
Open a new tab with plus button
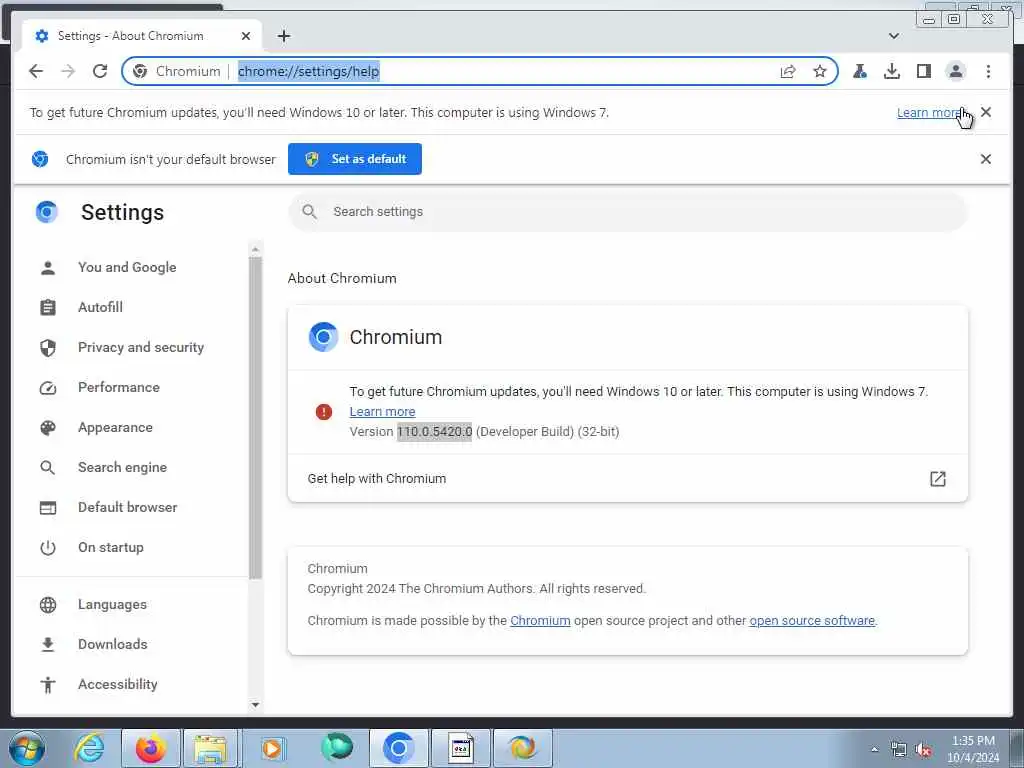tap(283, 36)
